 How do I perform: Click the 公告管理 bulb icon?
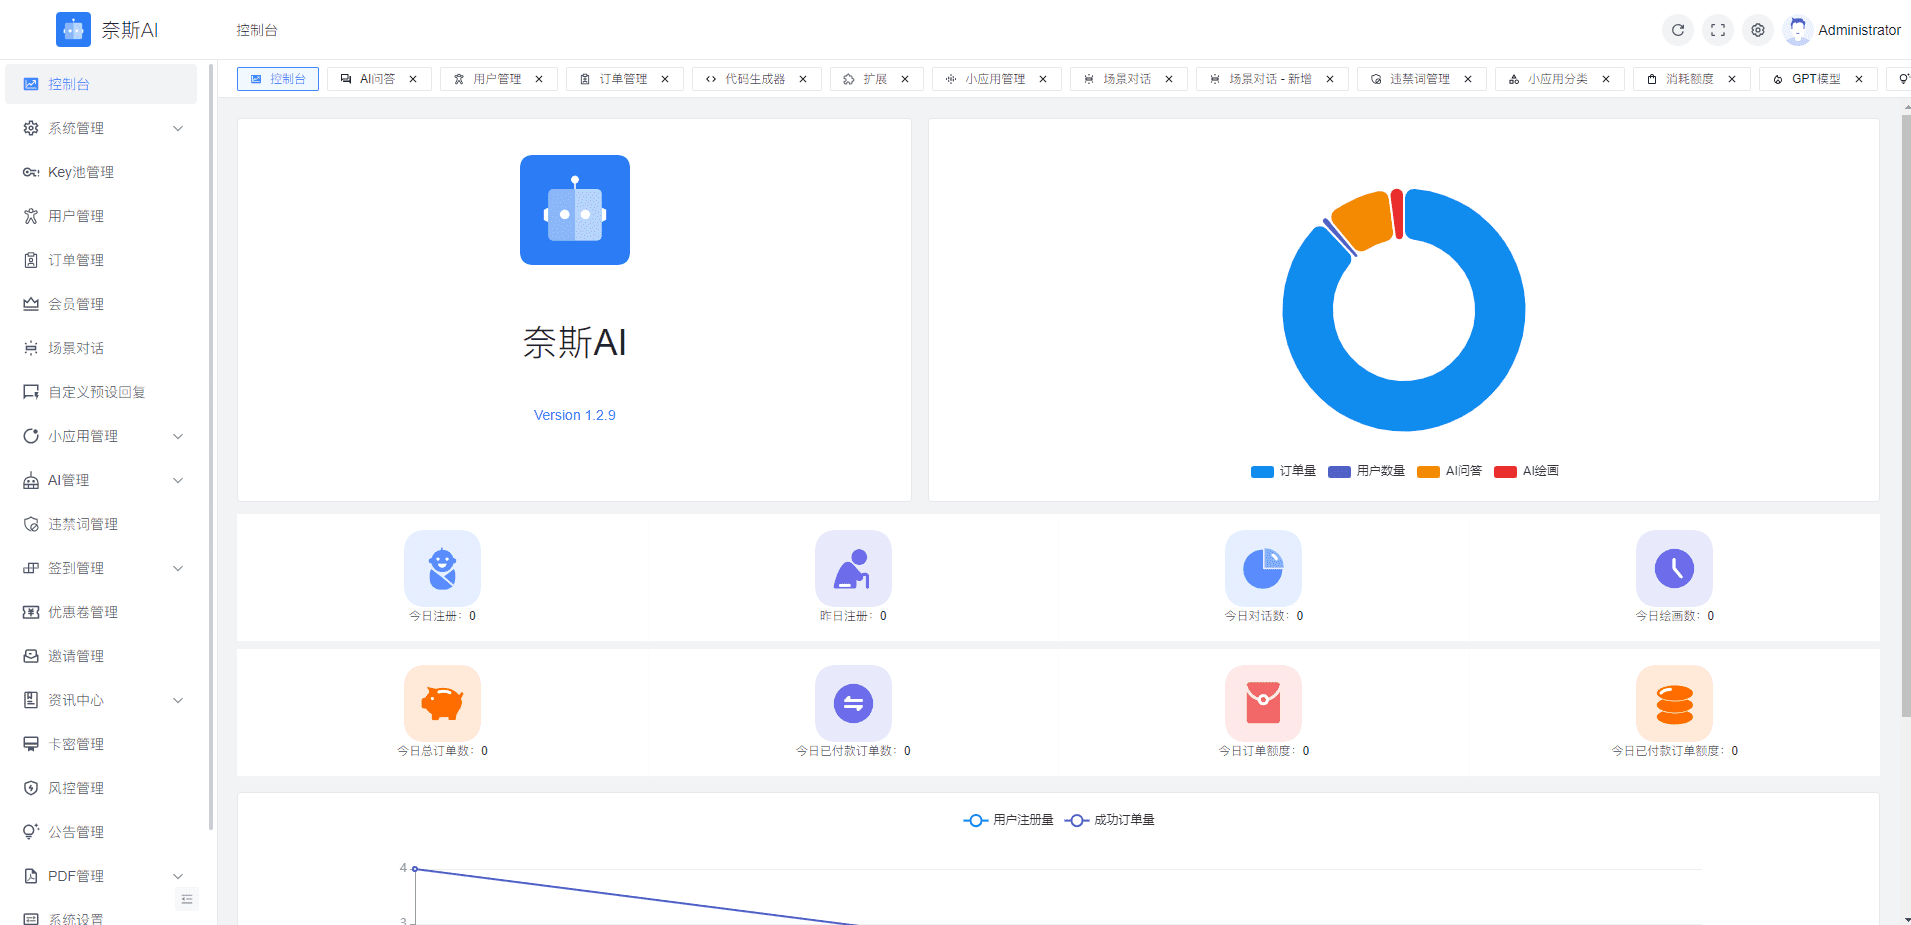coord(31,832)
